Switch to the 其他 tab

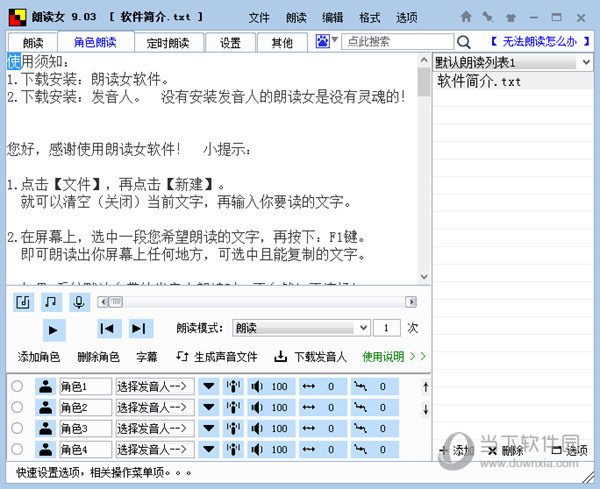click(282, 43)
